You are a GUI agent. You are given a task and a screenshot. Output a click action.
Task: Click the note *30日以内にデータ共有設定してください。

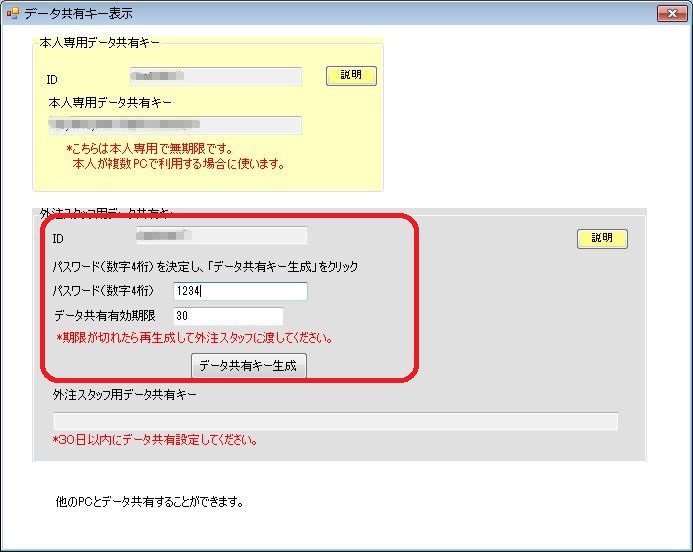click(x=155, y=440)
